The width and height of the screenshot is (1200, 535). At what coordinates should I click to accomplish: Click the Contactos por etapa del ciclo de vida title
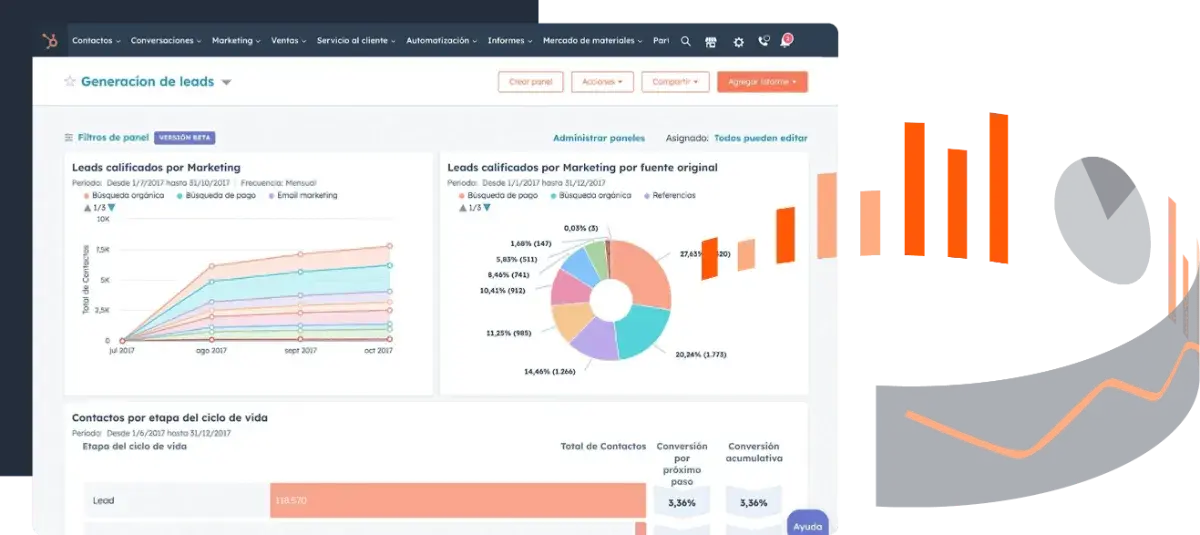[170, 418]
